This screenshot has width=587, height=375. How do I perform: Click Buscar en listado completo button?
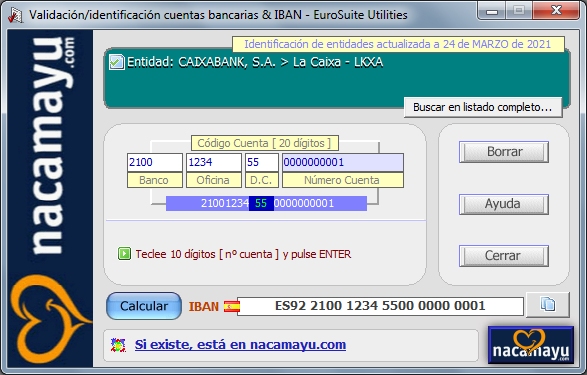coord(483,107)
